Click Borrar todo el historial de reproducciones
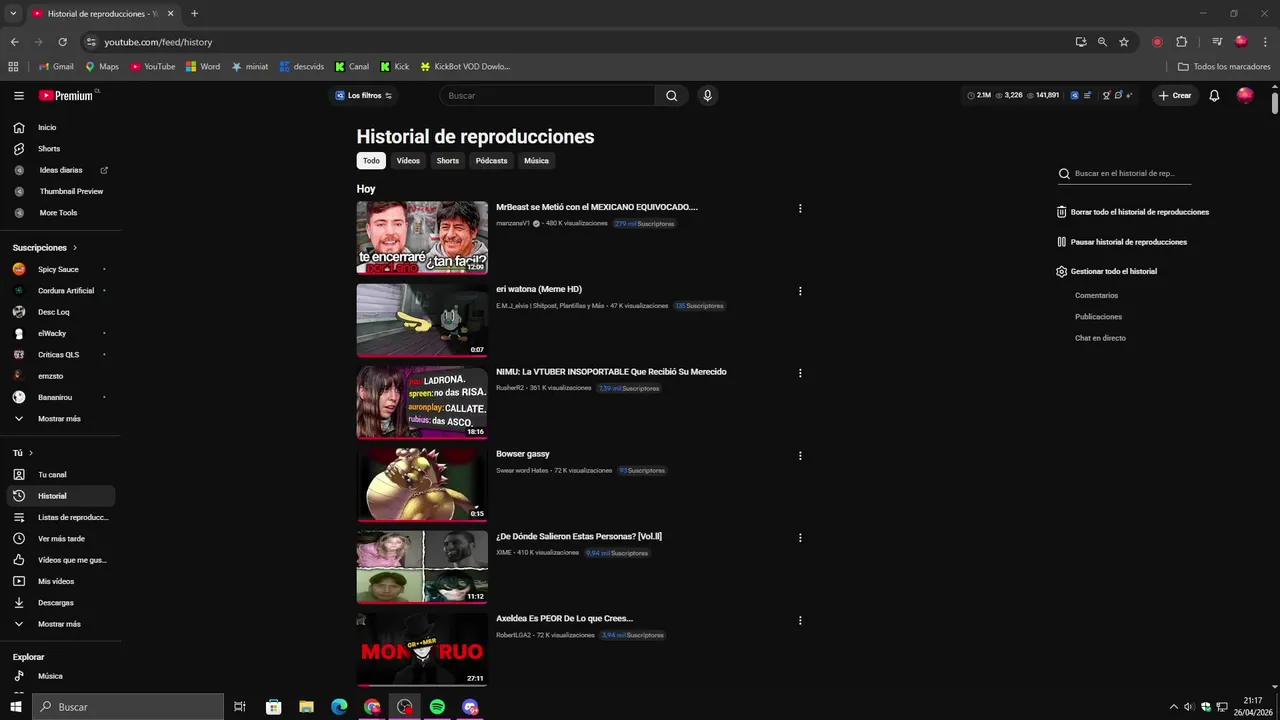 tap(1133, 212)
